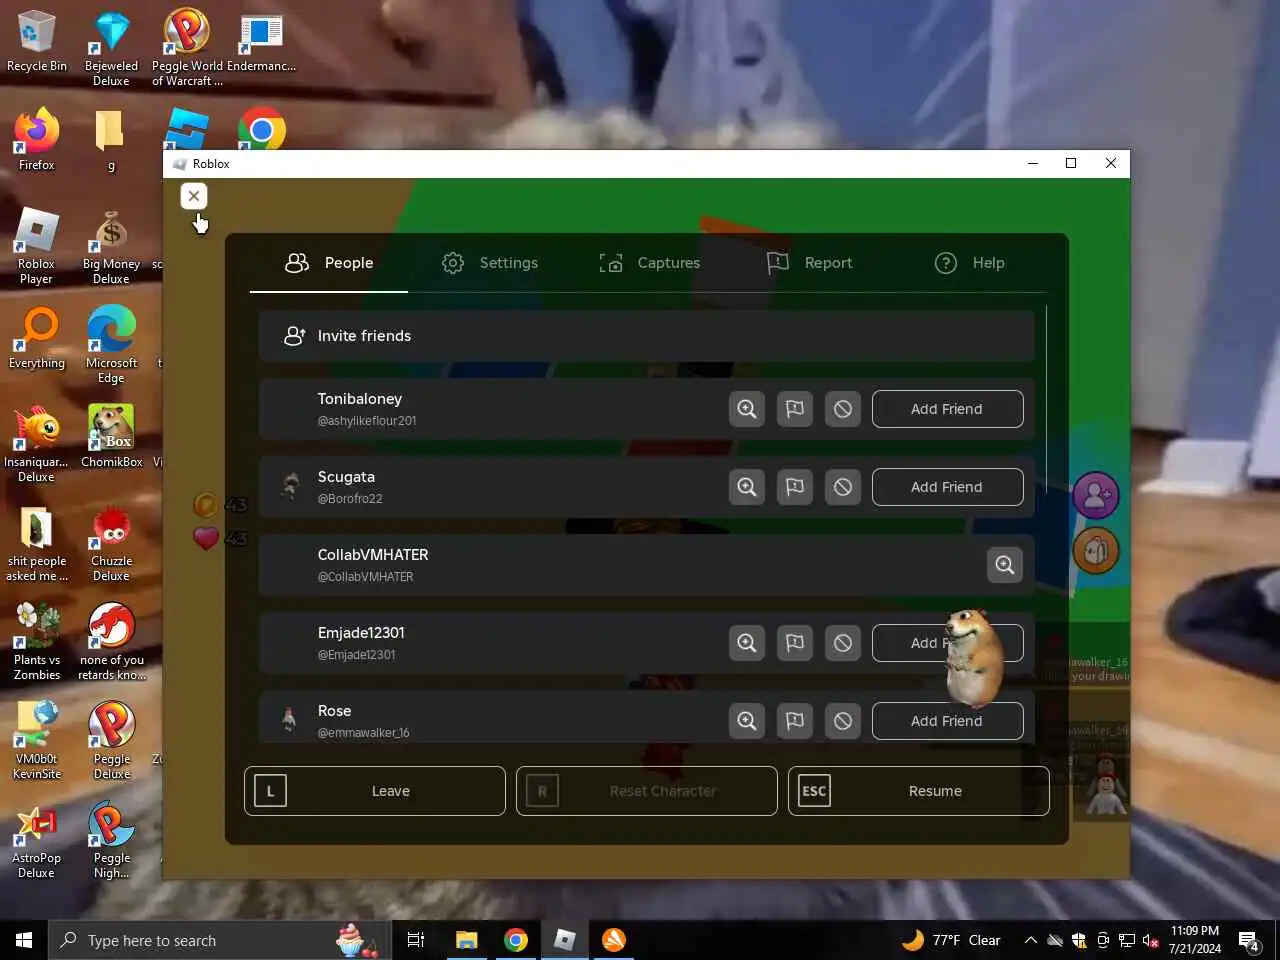The height and width of the screenshot is (960, 1280).
Task: Select Insaniquarium Deluxe desktop shortcut
Action: click(37, 444)
